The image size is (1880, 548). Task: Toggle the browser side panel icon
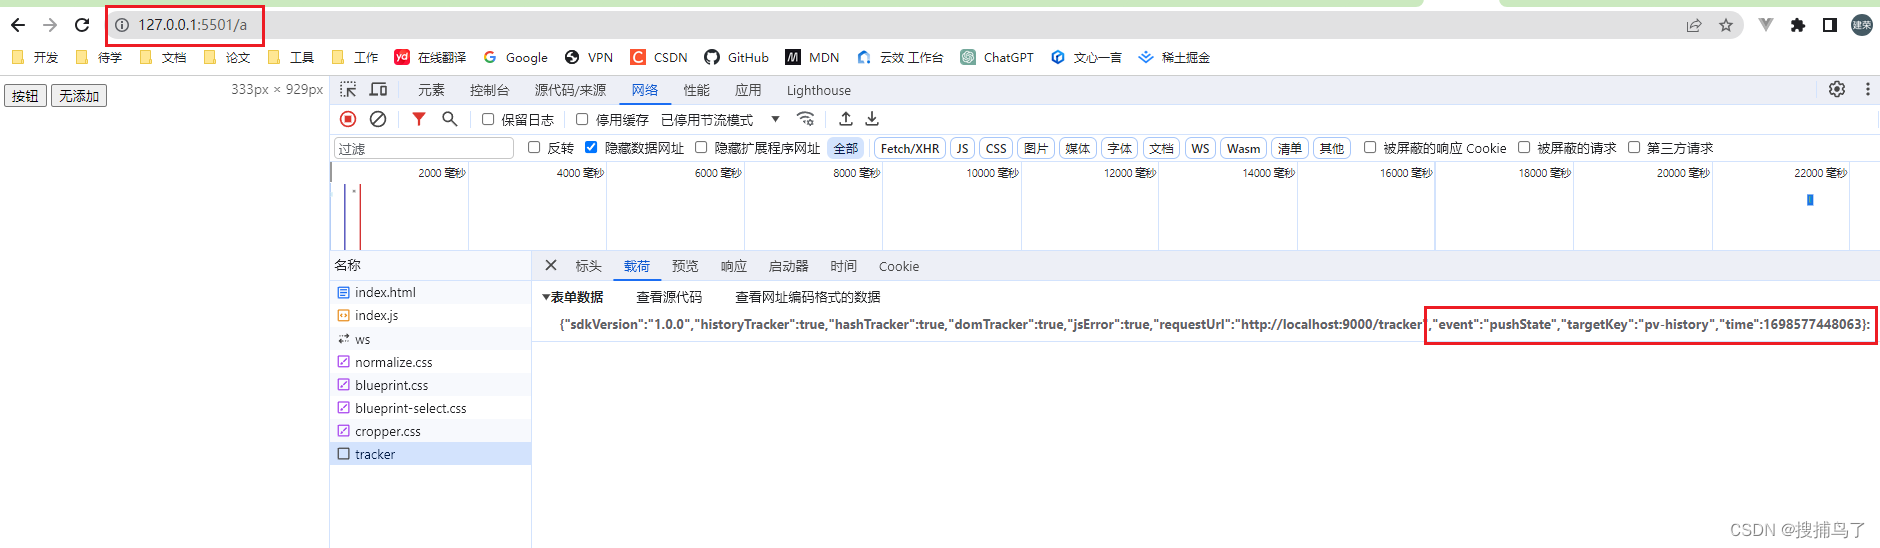point(1830,25)
